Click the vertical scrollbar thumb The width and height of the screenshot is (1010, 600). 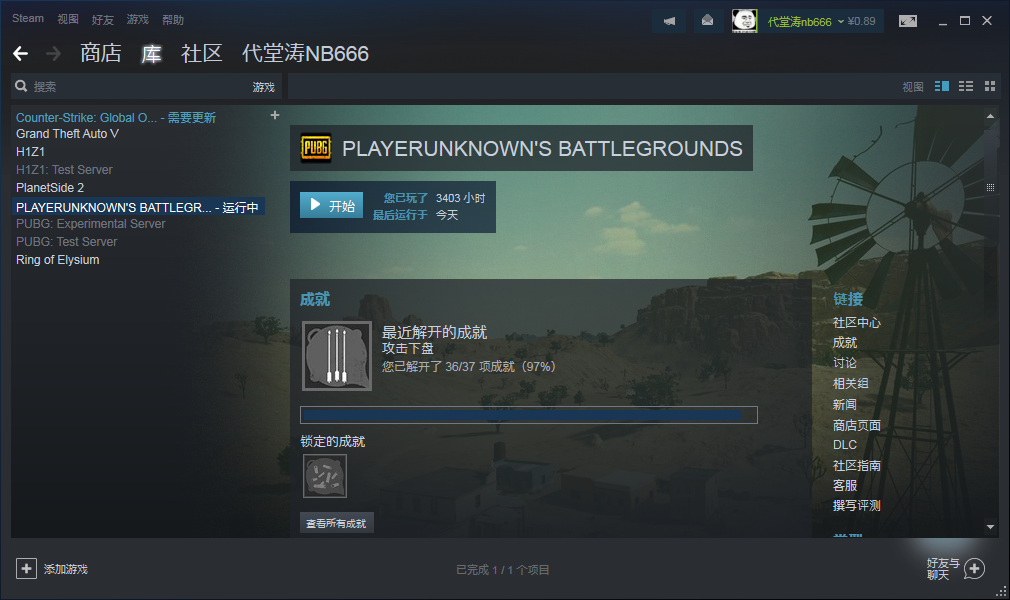(x=990, y=188)
